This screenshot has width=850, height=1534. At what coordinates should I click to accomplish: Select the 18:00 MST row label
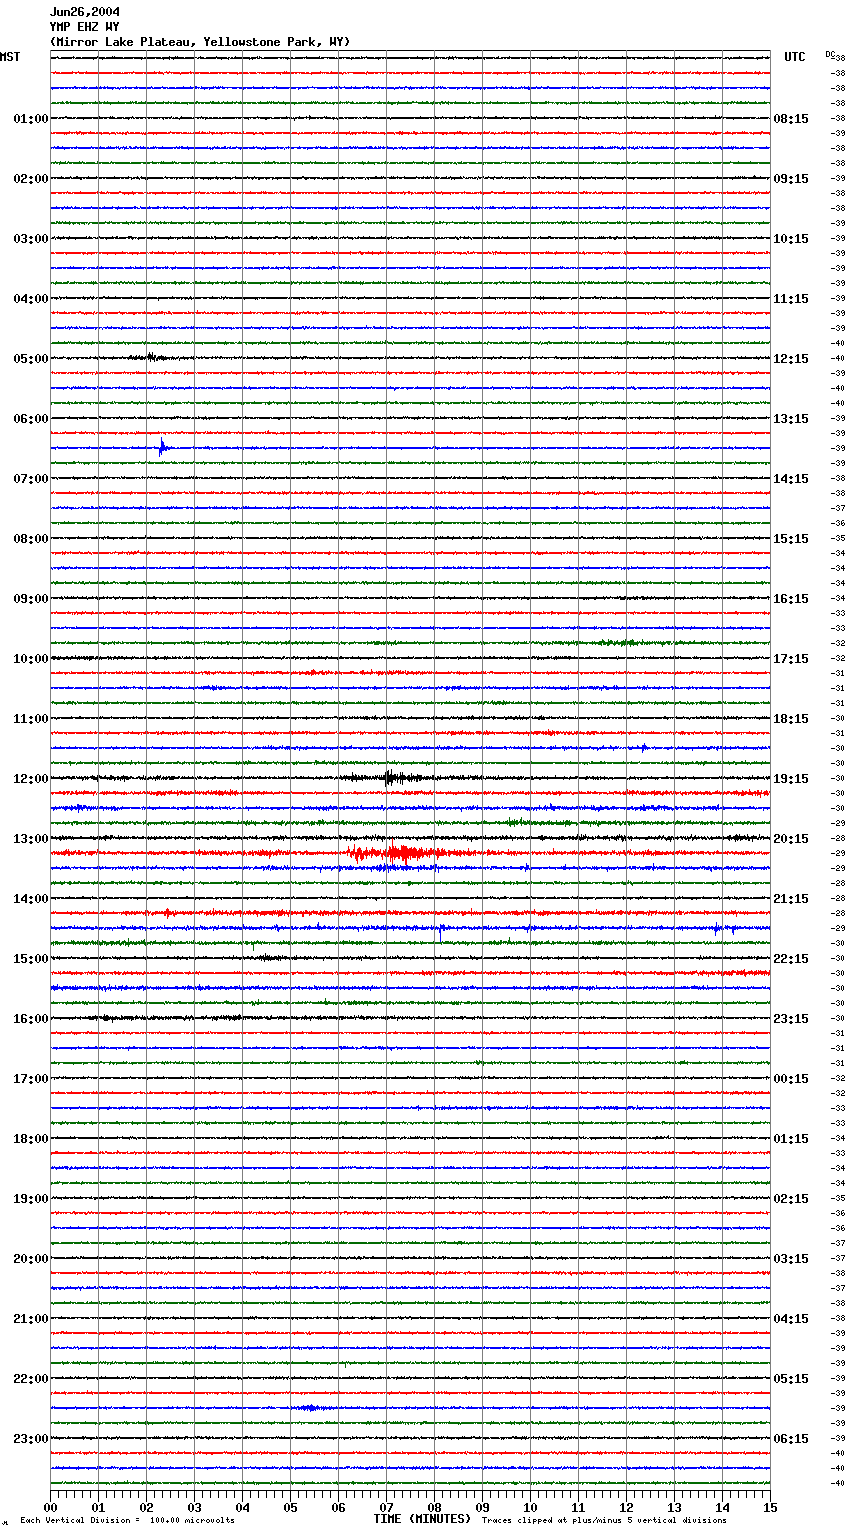pyautogui.click(x=31, y=1139)
